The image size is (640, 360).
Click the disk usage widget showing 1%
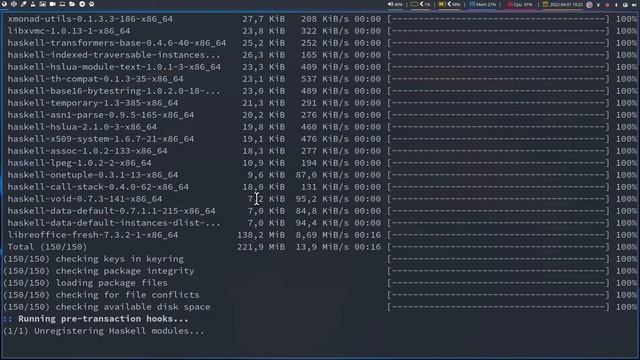click(421, 4)
